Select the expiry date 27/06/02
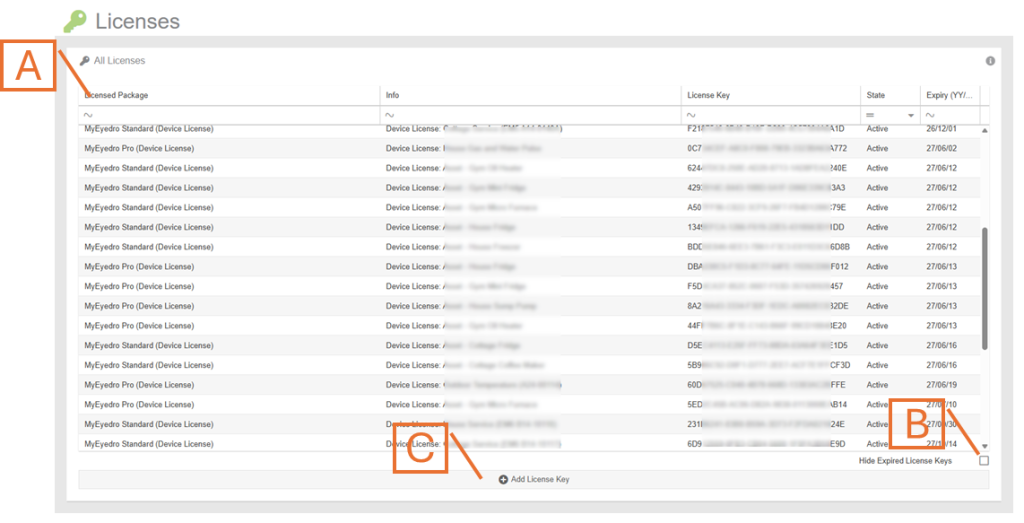1024x523 pixels. pos(941,149)
